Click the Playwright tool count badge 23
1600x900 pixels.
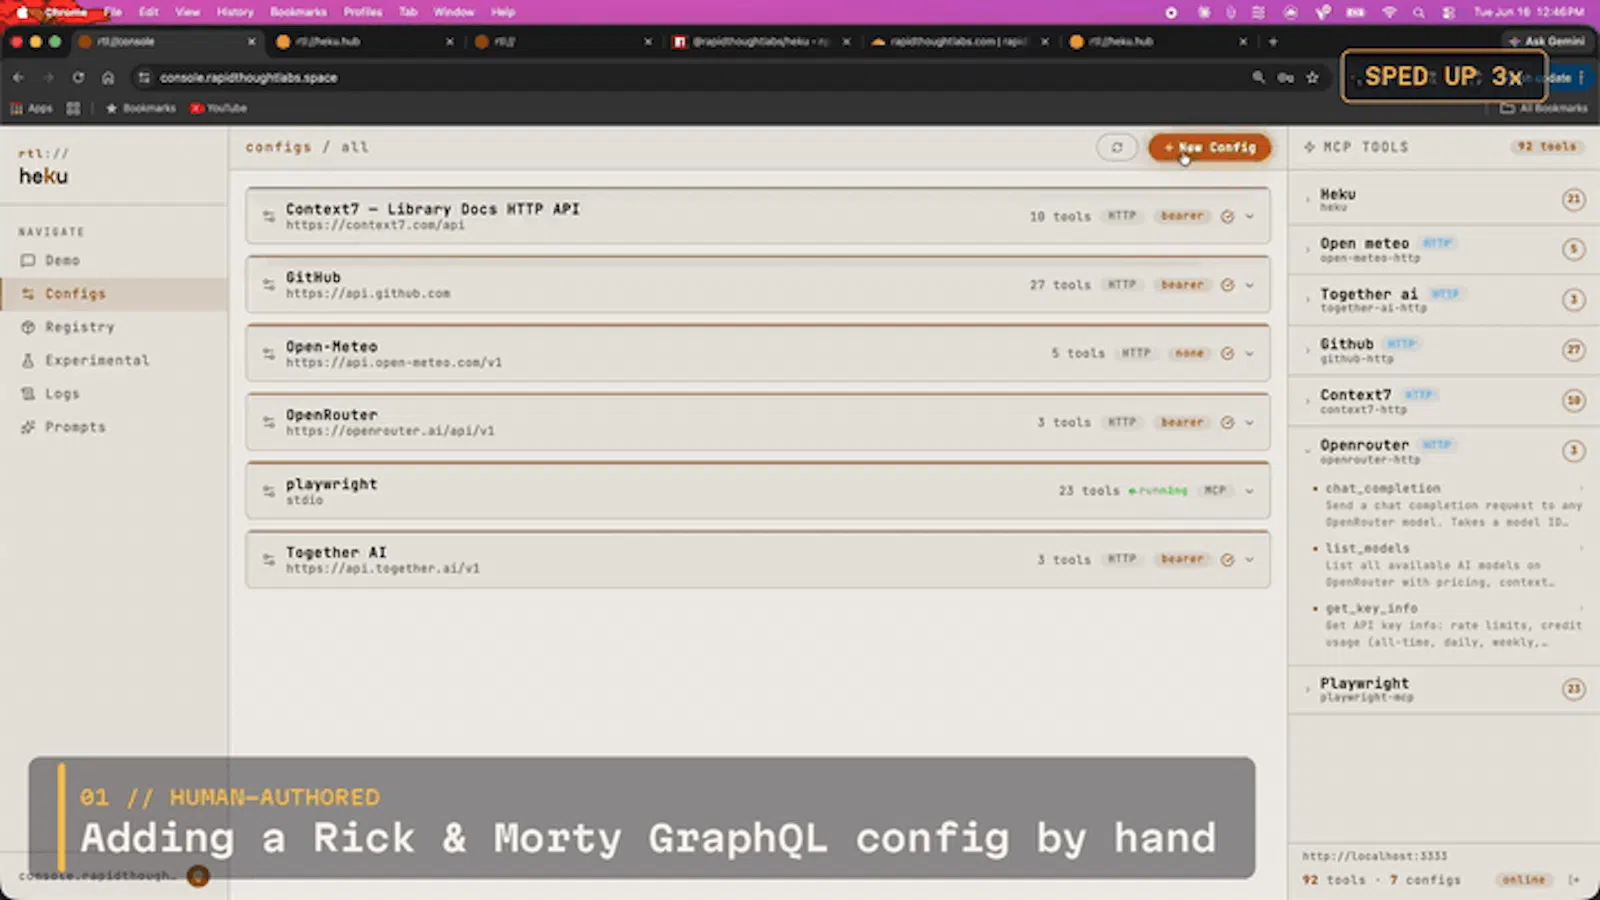[1573, 689]
